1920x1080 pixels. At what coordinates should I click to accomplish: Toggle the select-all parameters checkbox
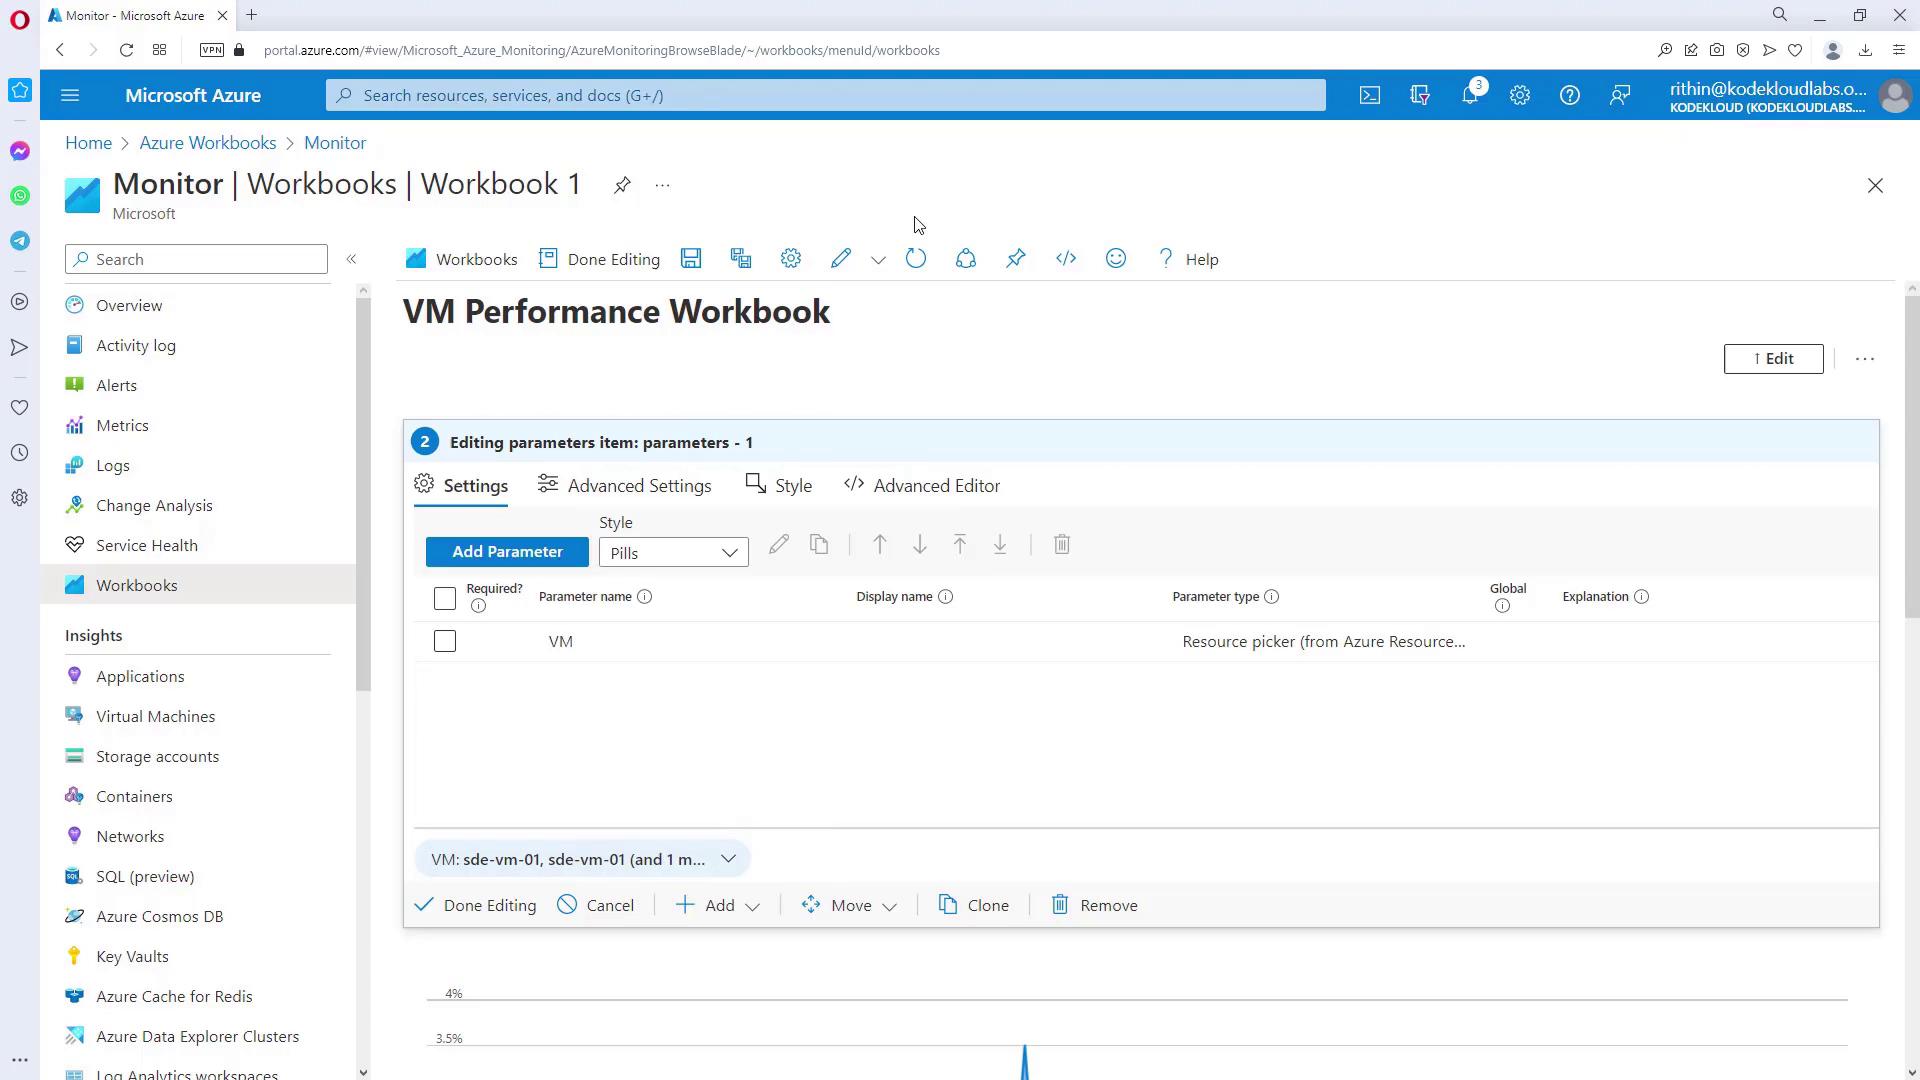445,598
